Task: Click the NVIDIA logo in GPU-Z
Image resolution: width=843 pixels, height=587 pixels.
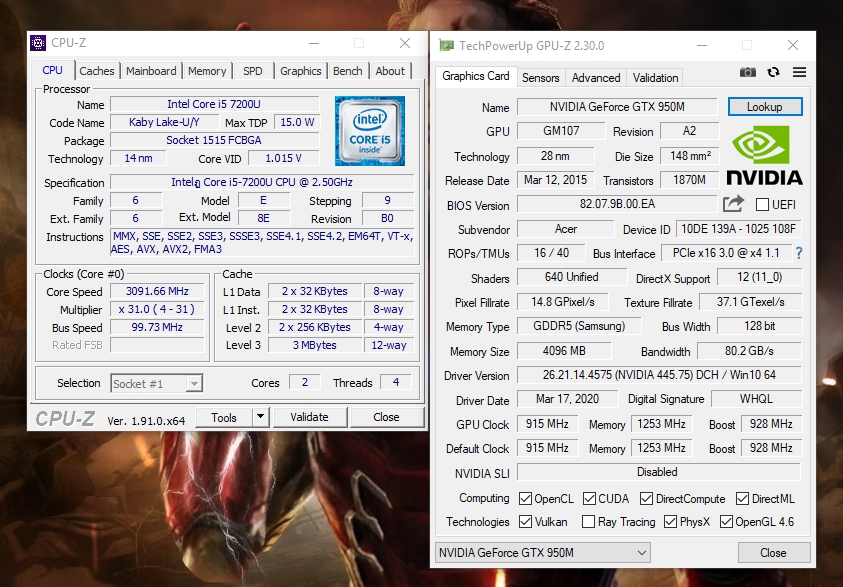Action: click(x=764, y=156)
